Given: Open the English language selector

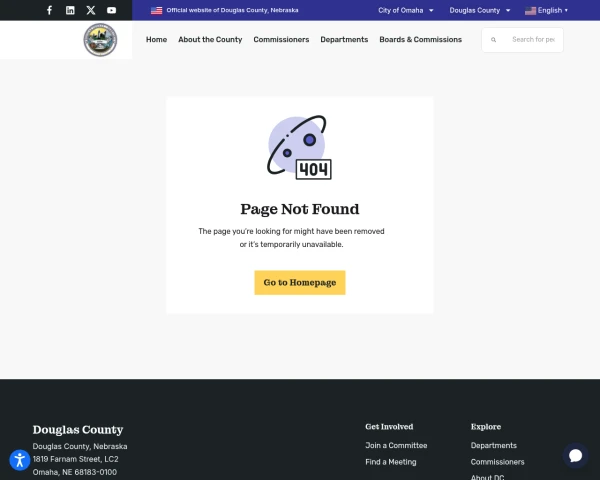Looking at the screenshot, I should [x=546, y=10].
